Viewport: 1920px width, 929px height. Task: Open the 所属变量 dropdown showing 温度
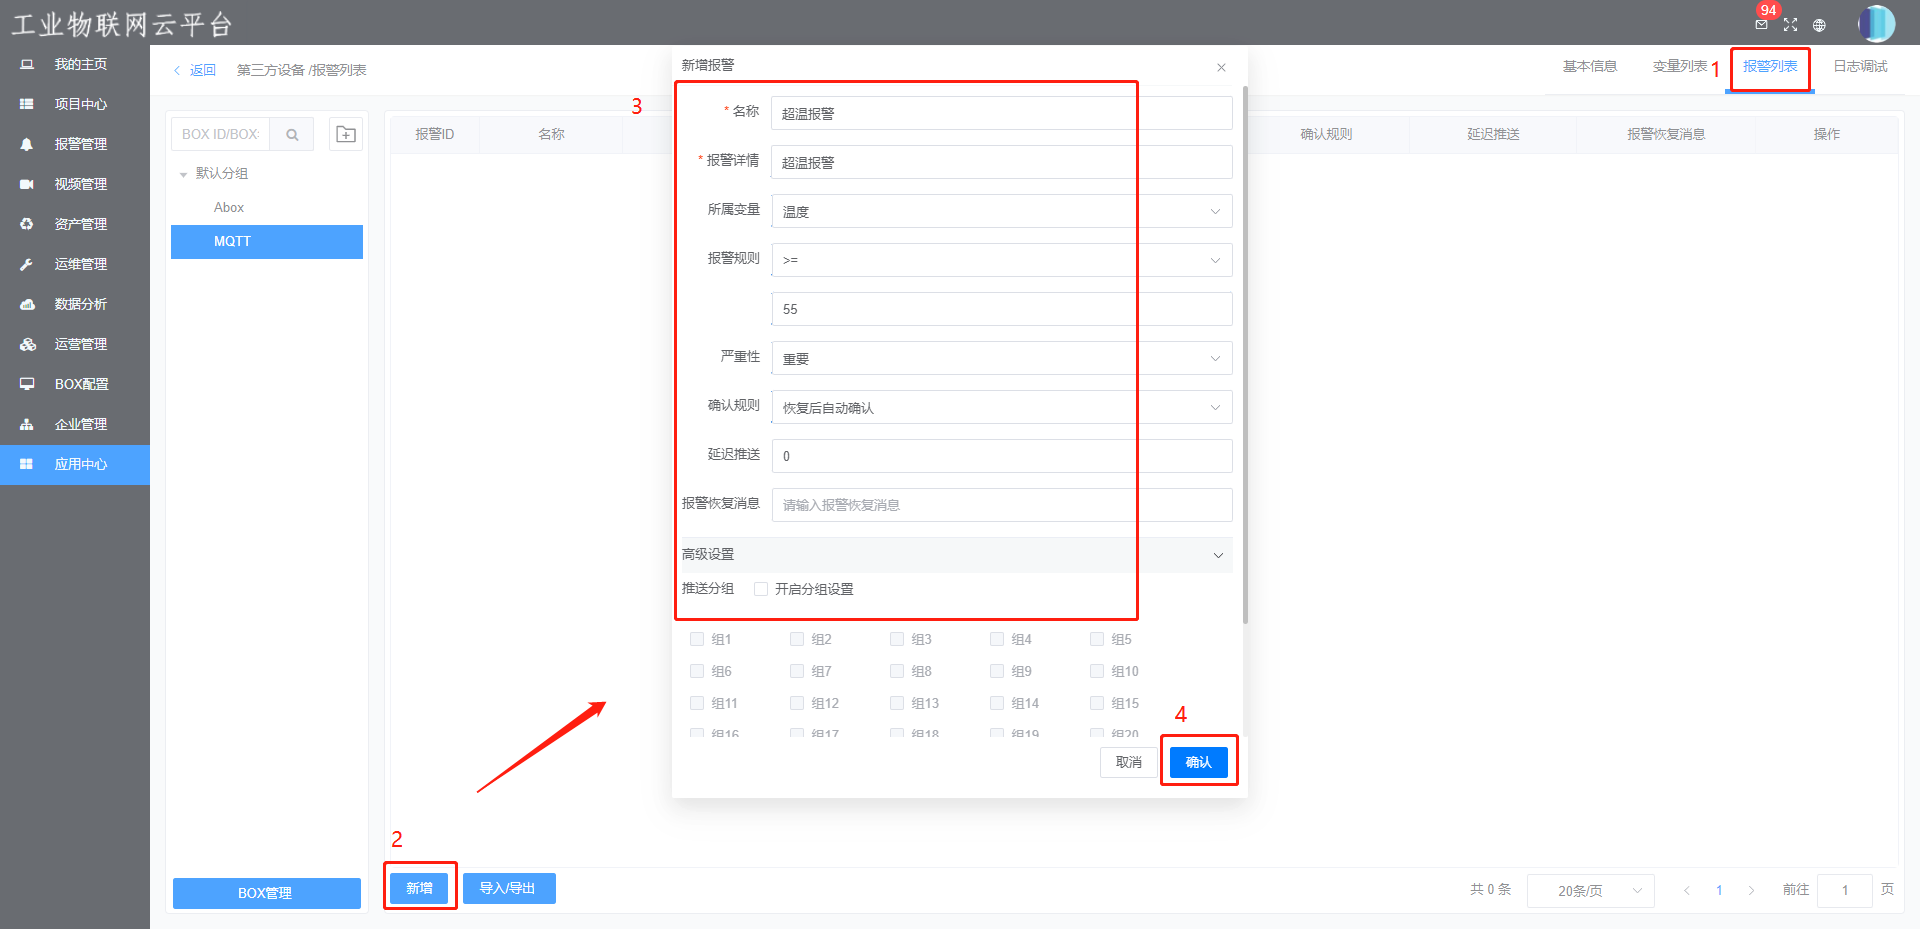pos(1001,211)
